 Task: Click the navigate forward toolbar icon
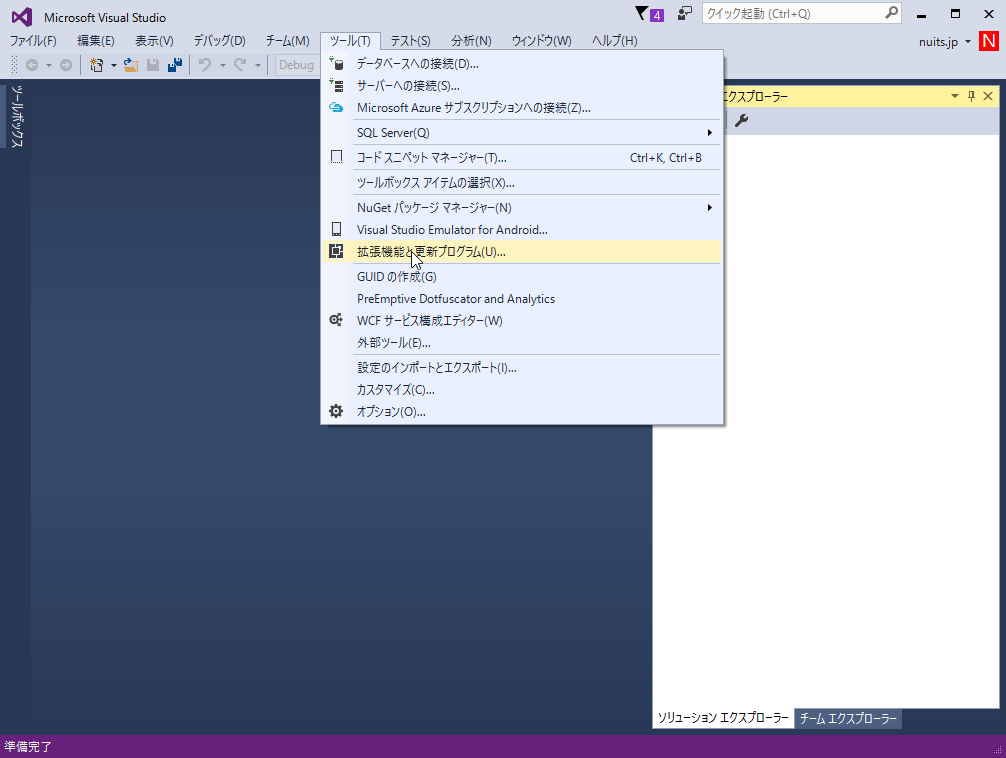(65, 65)
